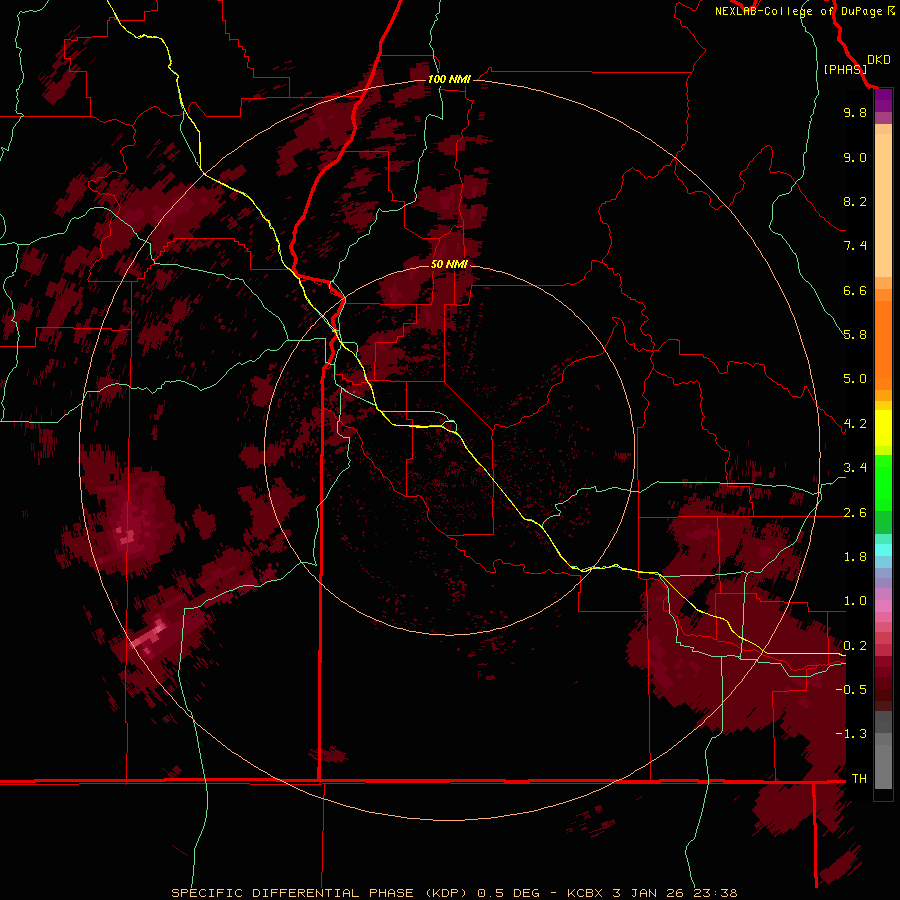Click the yellow segment of the color scale

(x=883, y=428)
